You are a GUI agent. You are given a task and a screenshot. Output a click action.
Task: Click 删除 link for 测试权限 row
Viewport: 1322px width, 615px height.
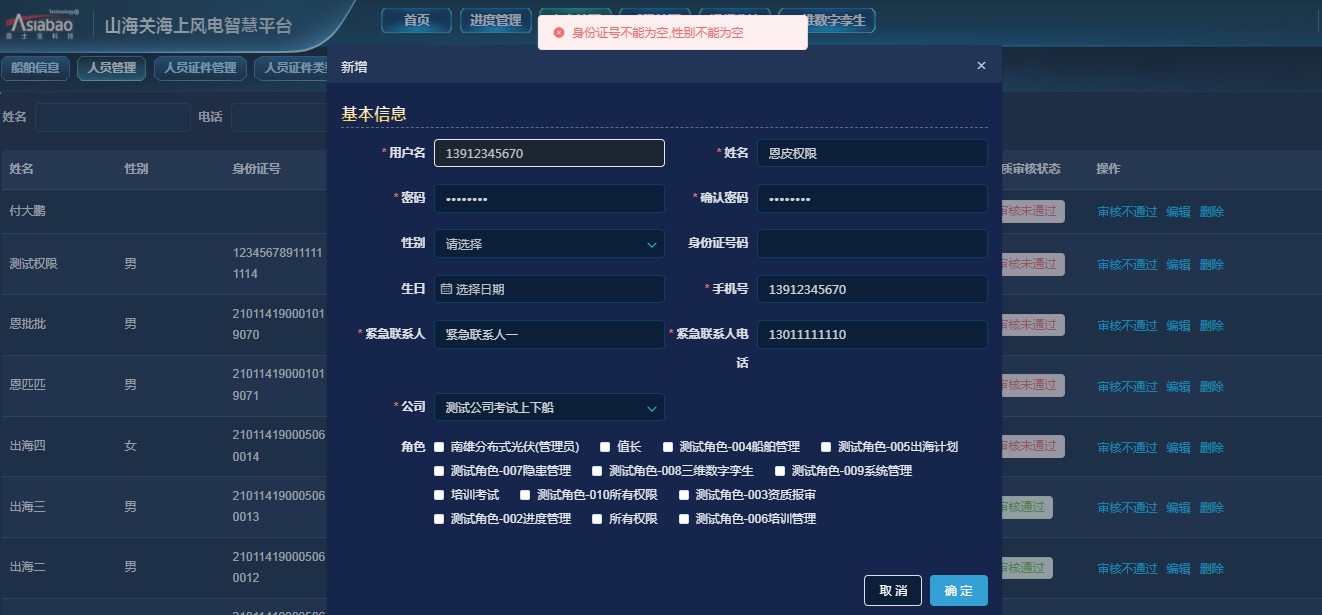[1211, 264]
